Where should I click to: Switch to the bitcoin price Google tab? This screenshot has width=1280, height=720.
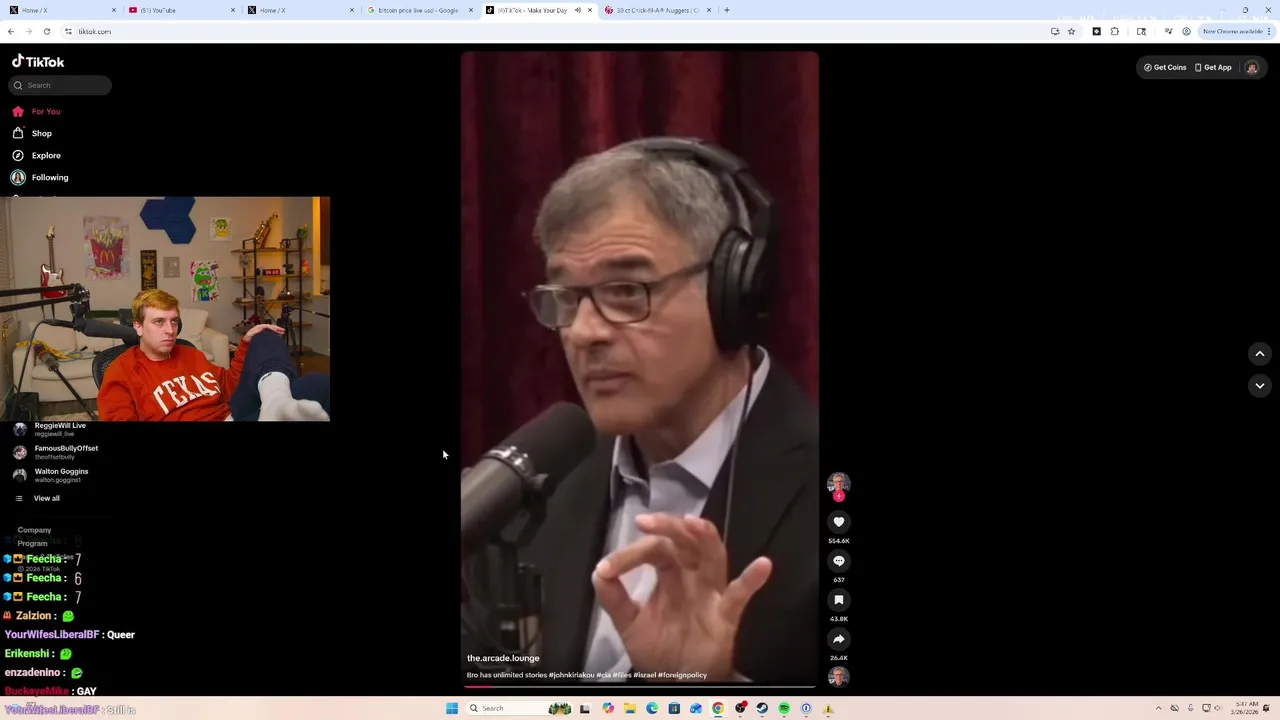(419, 10)
